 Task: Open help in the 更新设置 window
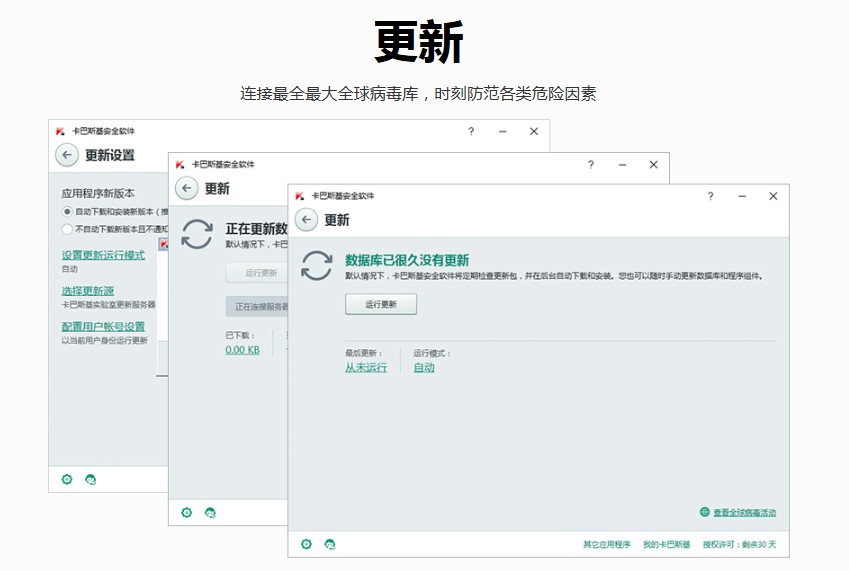(x=471, y=132)
